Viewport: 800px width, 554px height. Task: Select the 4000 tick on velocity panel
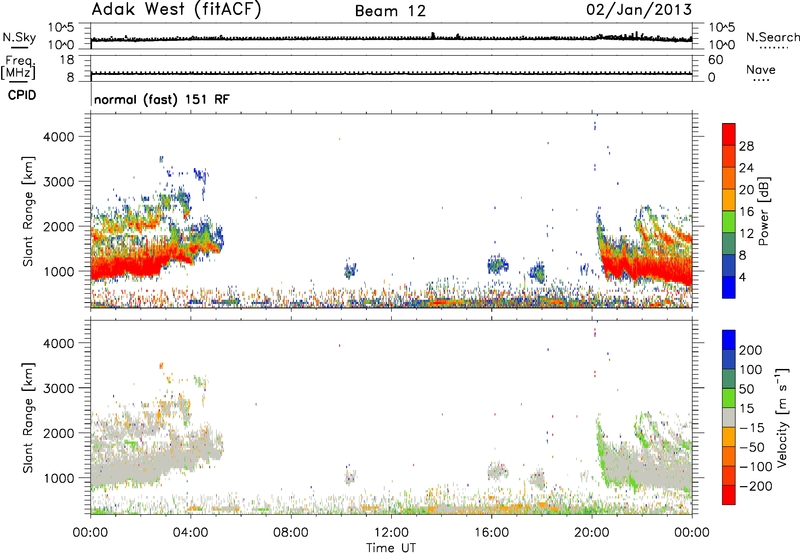pyautogui.click(x=59, y=343)
